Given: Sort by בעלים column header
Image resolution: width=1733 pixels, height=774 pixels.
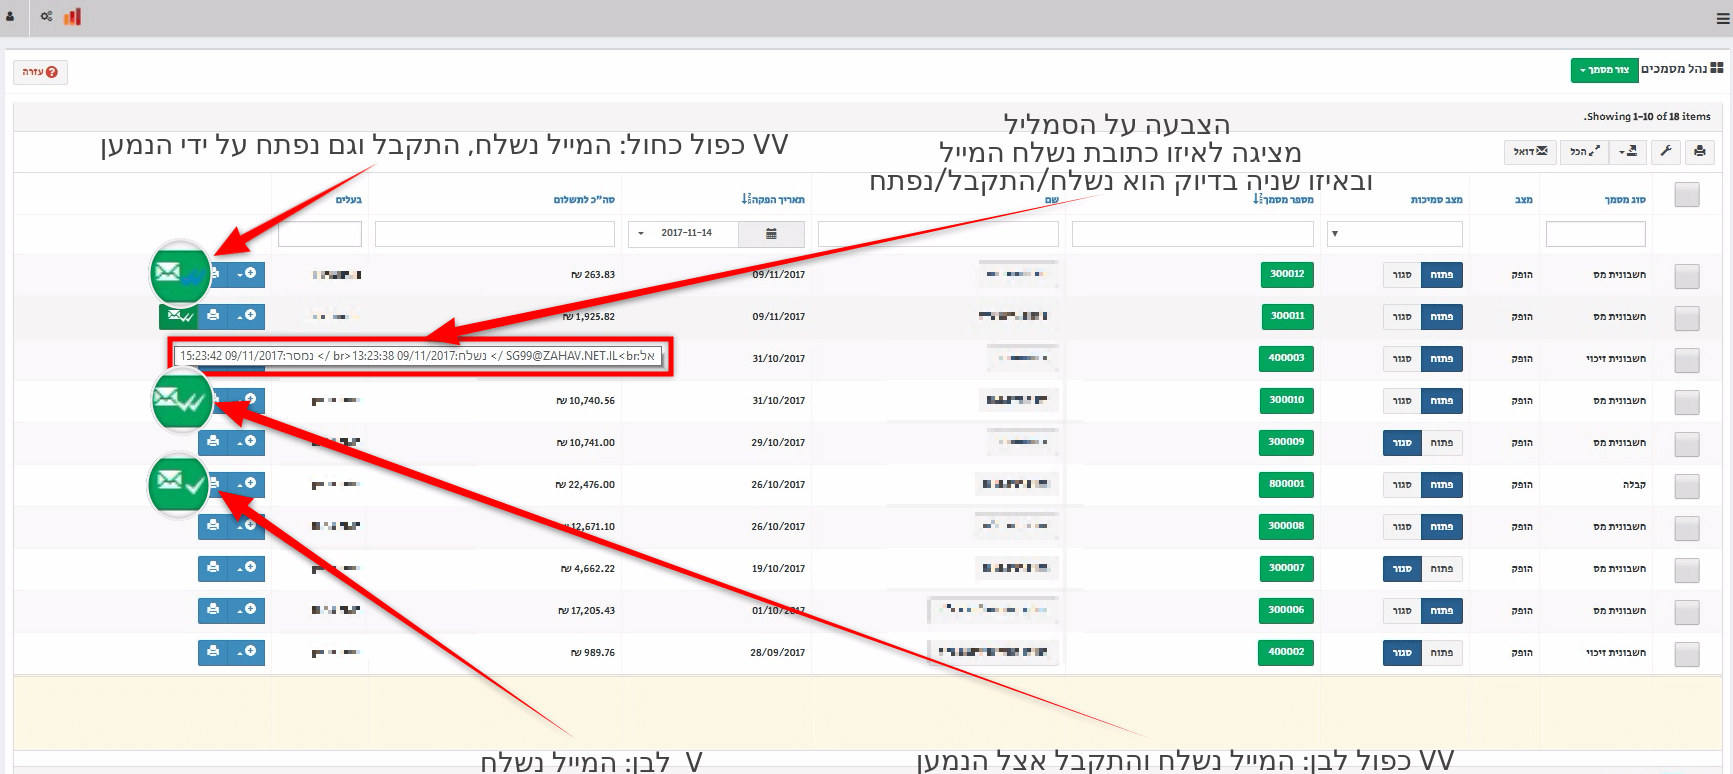Looking at the screenshot, I should coord(349,200).
